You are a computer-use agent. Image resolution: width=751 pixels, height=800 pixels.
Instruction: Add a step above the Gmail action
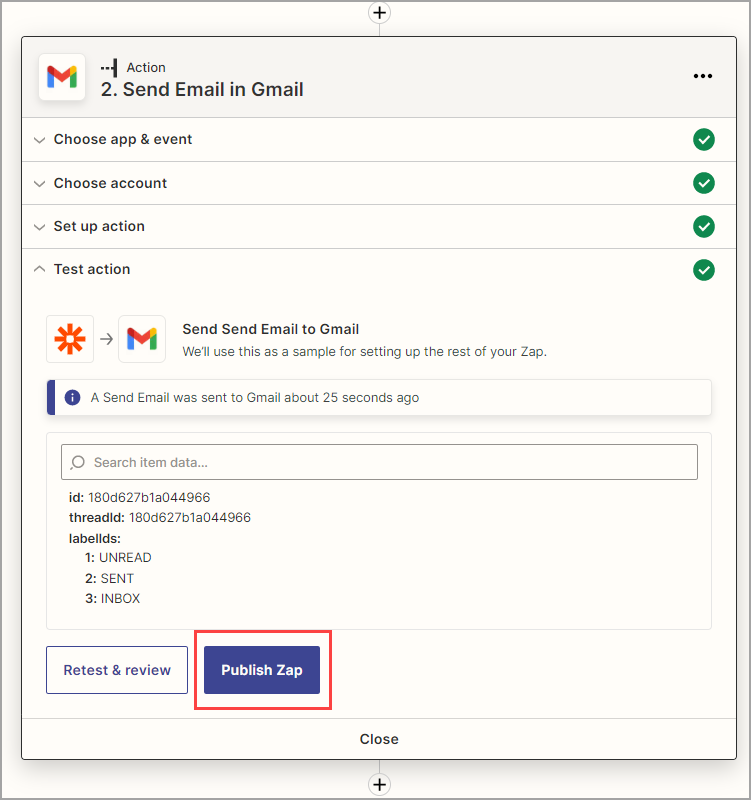(379, 12)
